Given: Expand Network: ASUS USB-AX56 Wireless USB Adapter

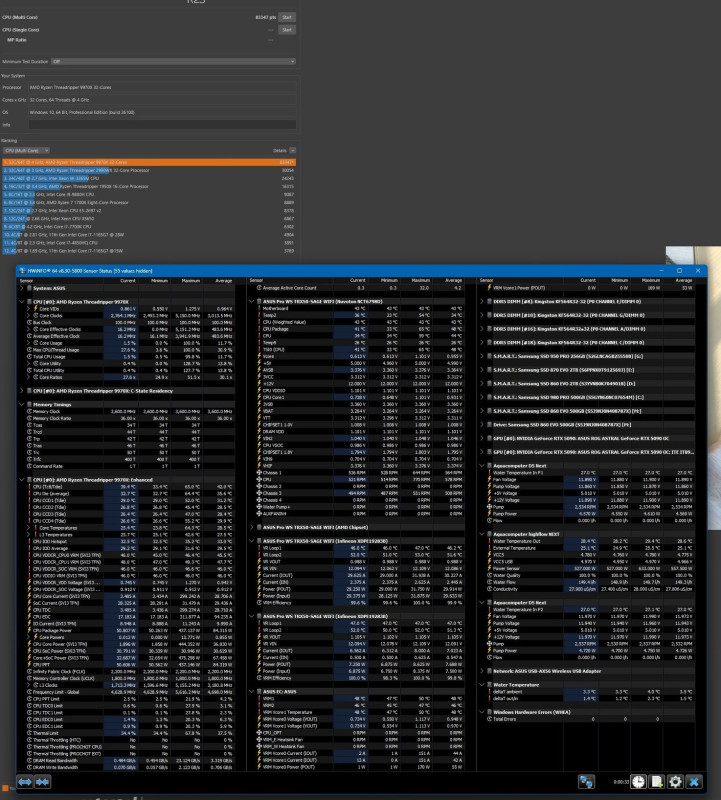Looking at the screenshot, I should [x=482, y=671].
